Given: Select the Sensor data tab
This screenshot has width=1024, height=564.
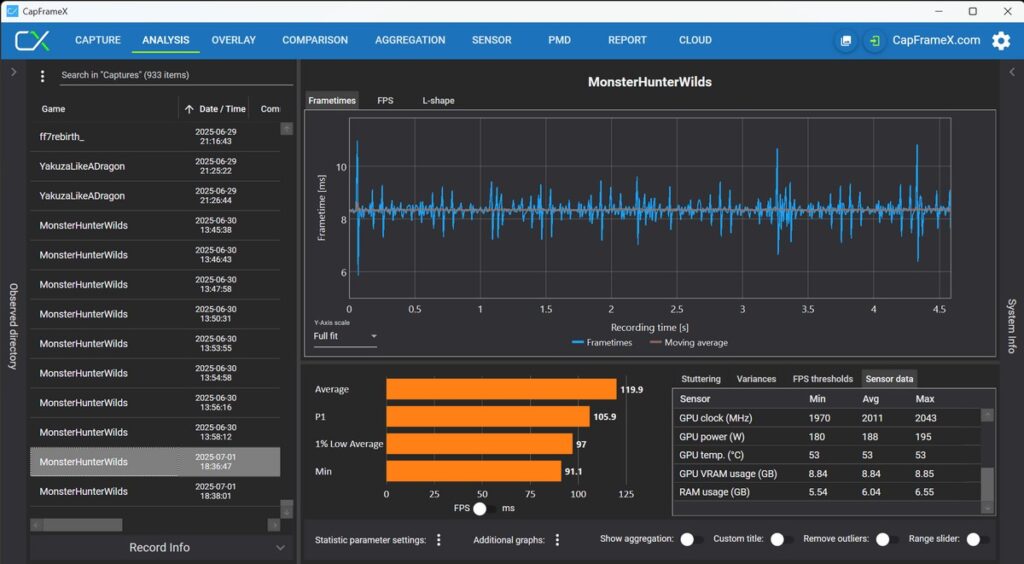Looking at the screenshot, I should click(889, 379).
